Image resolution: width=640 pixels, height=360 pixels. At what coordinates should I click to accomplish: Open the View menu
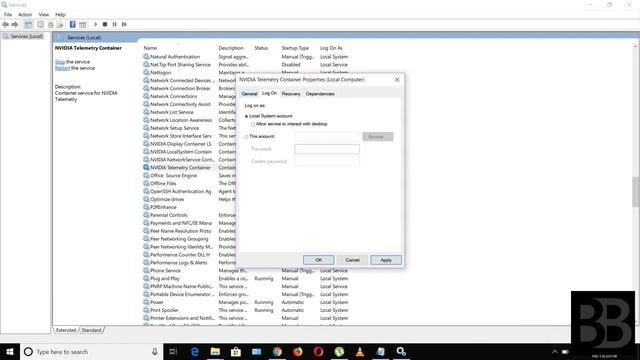(44, 14)
